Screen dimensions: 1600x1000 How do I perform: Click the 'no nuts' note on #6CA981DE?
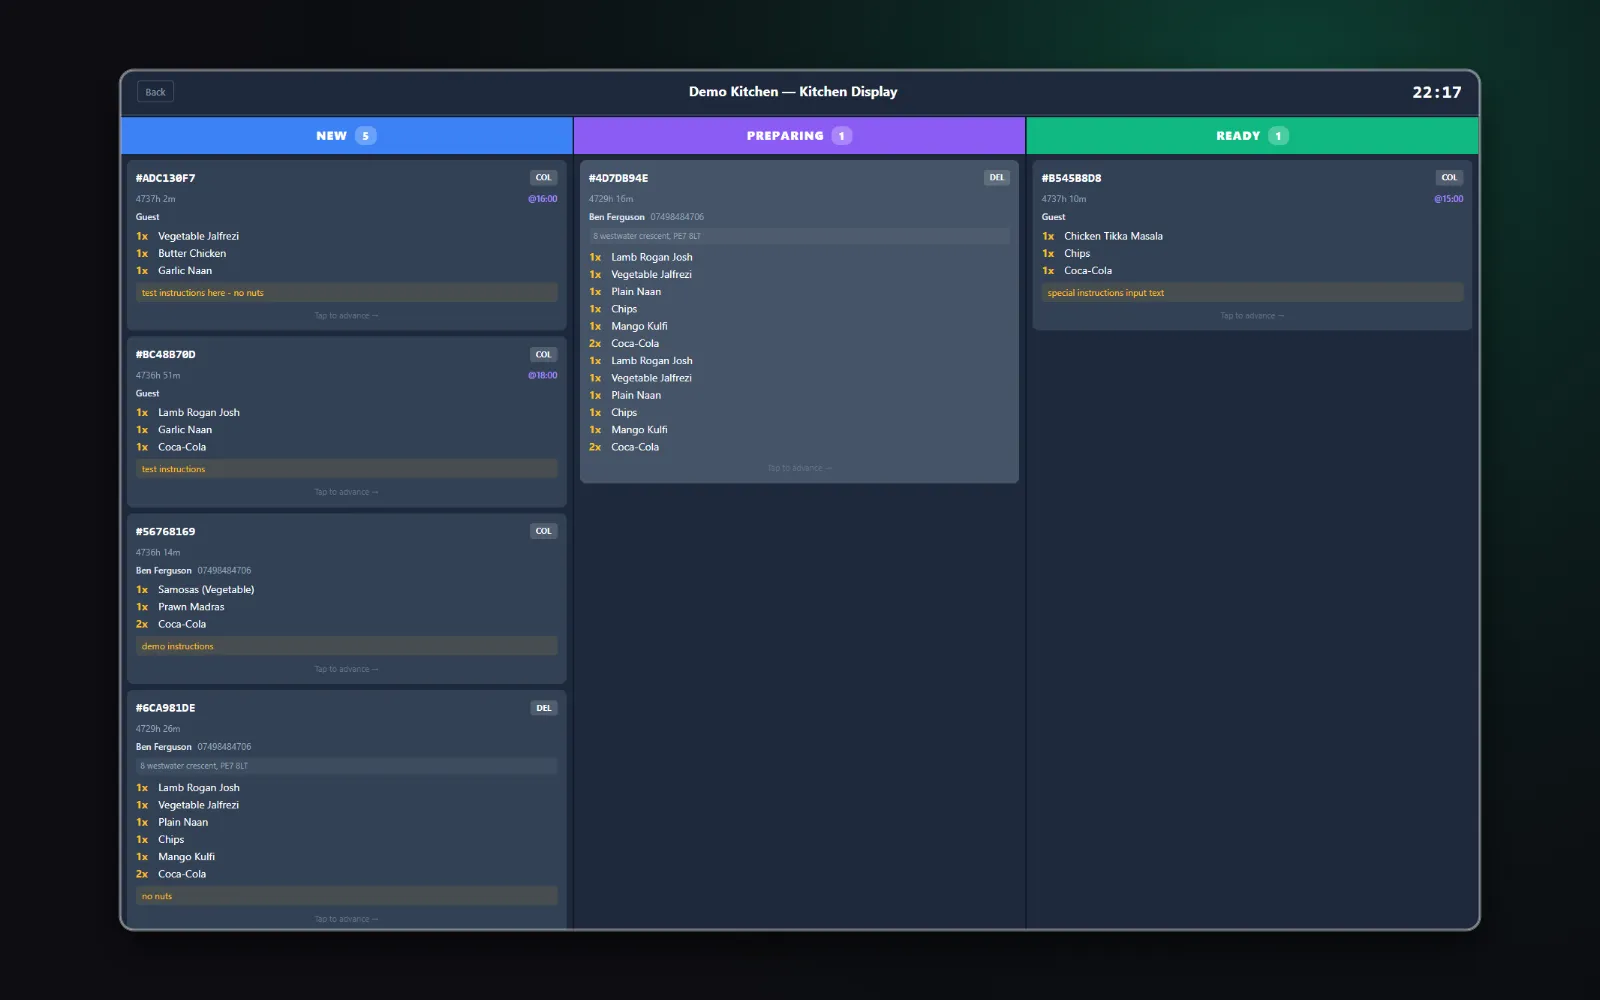pos(347,897)
